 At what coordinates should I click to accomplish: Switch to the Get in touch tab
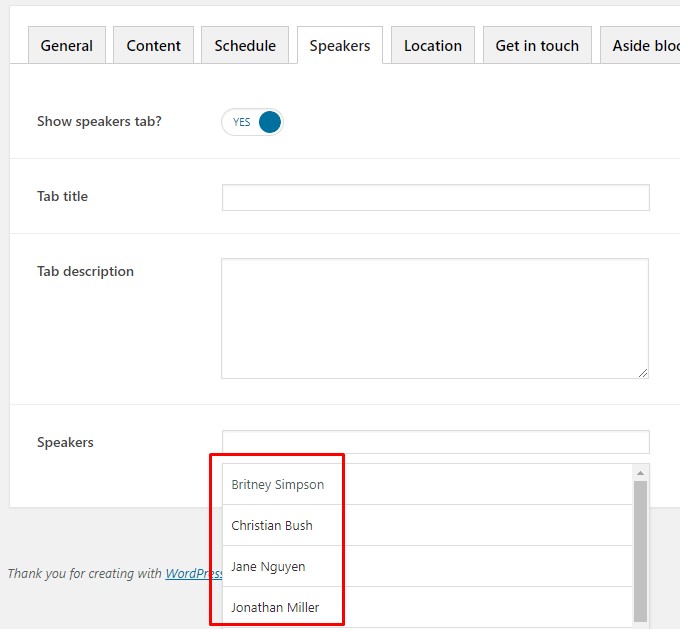537,46
